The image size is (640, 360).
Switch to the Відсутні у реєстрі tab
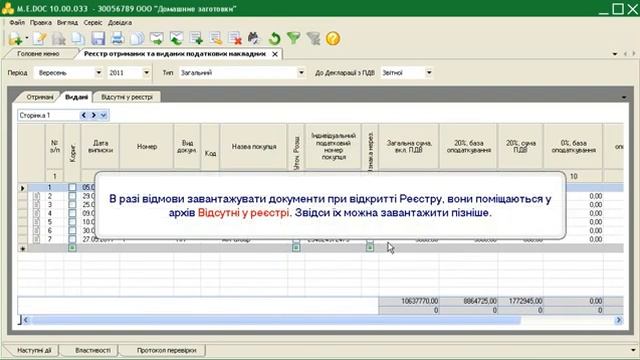[x=127, y=97]
